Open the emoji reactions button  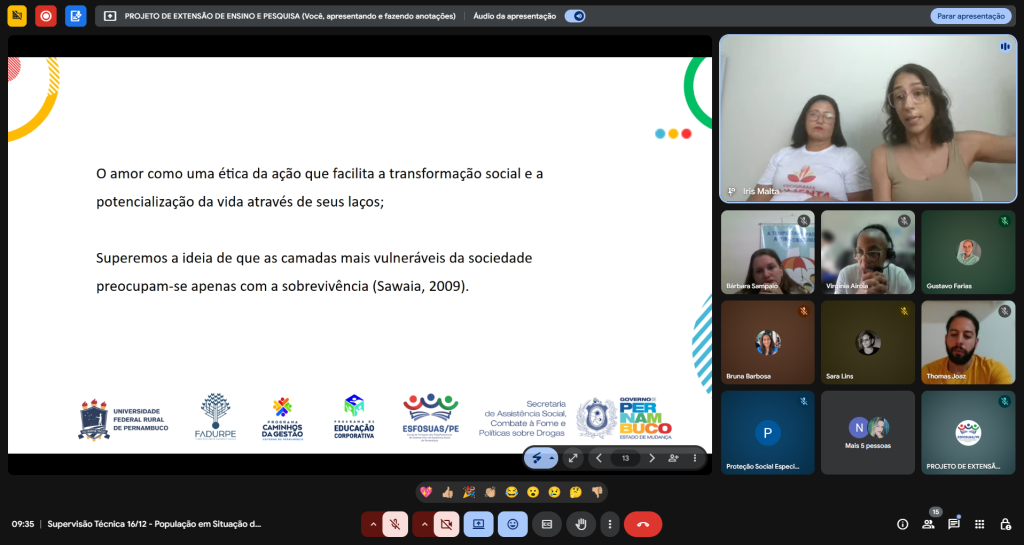pos(513,524)
